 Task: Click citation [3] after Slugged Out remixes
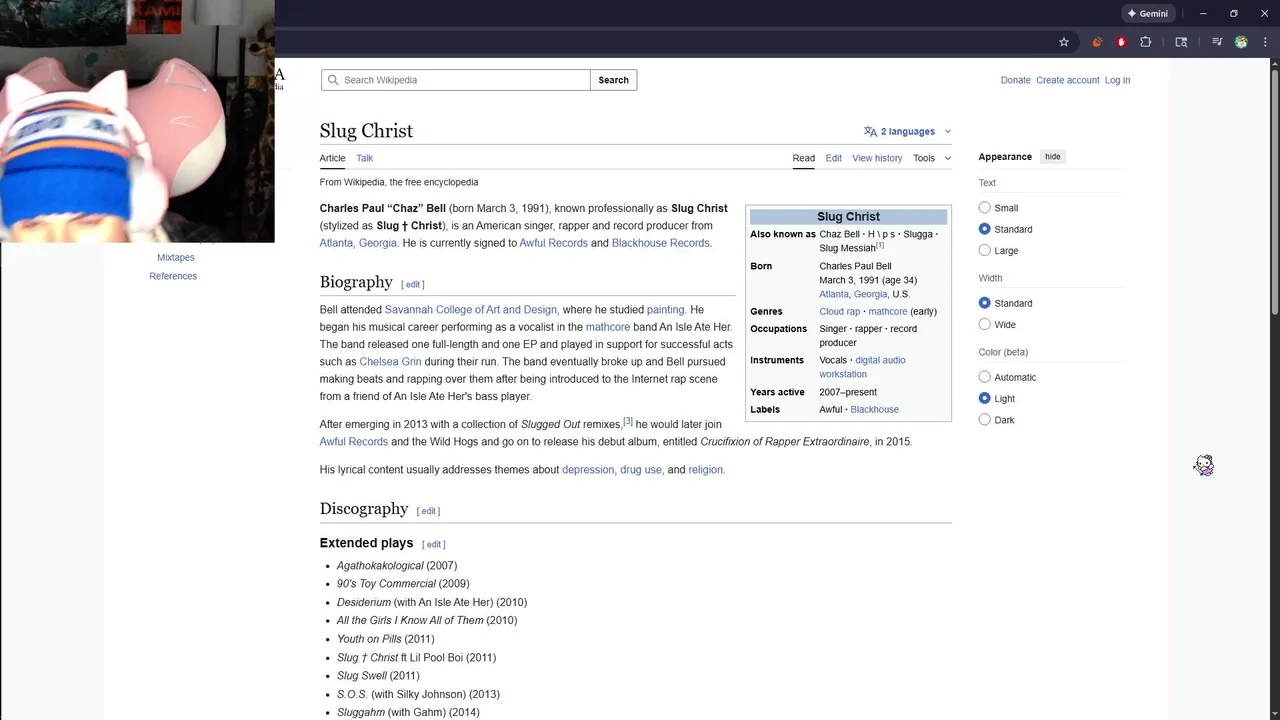pos(628,421)
